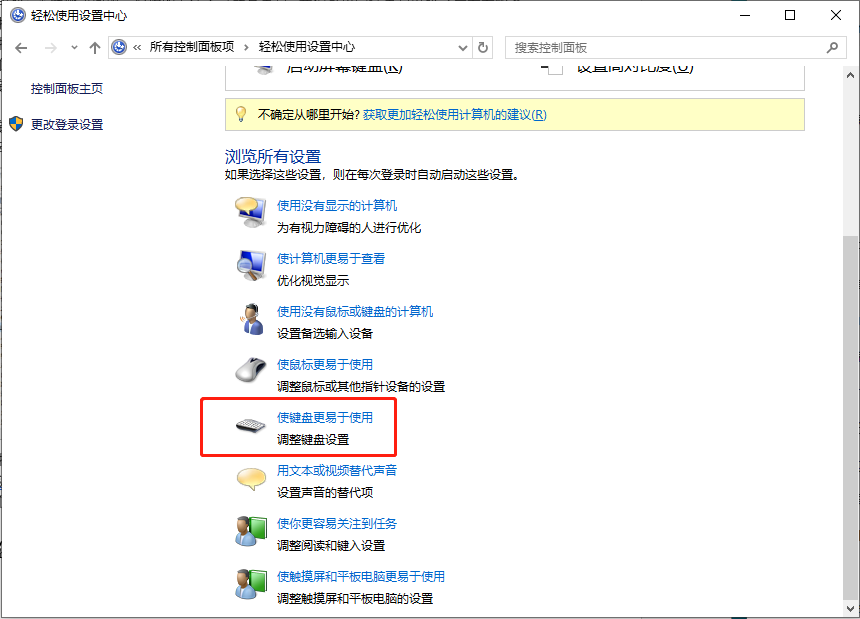Click the Ease of Access shield icon in sidebar
Image resolution: width=860 pixels, height=619 pixels.
tap(14, 125)
